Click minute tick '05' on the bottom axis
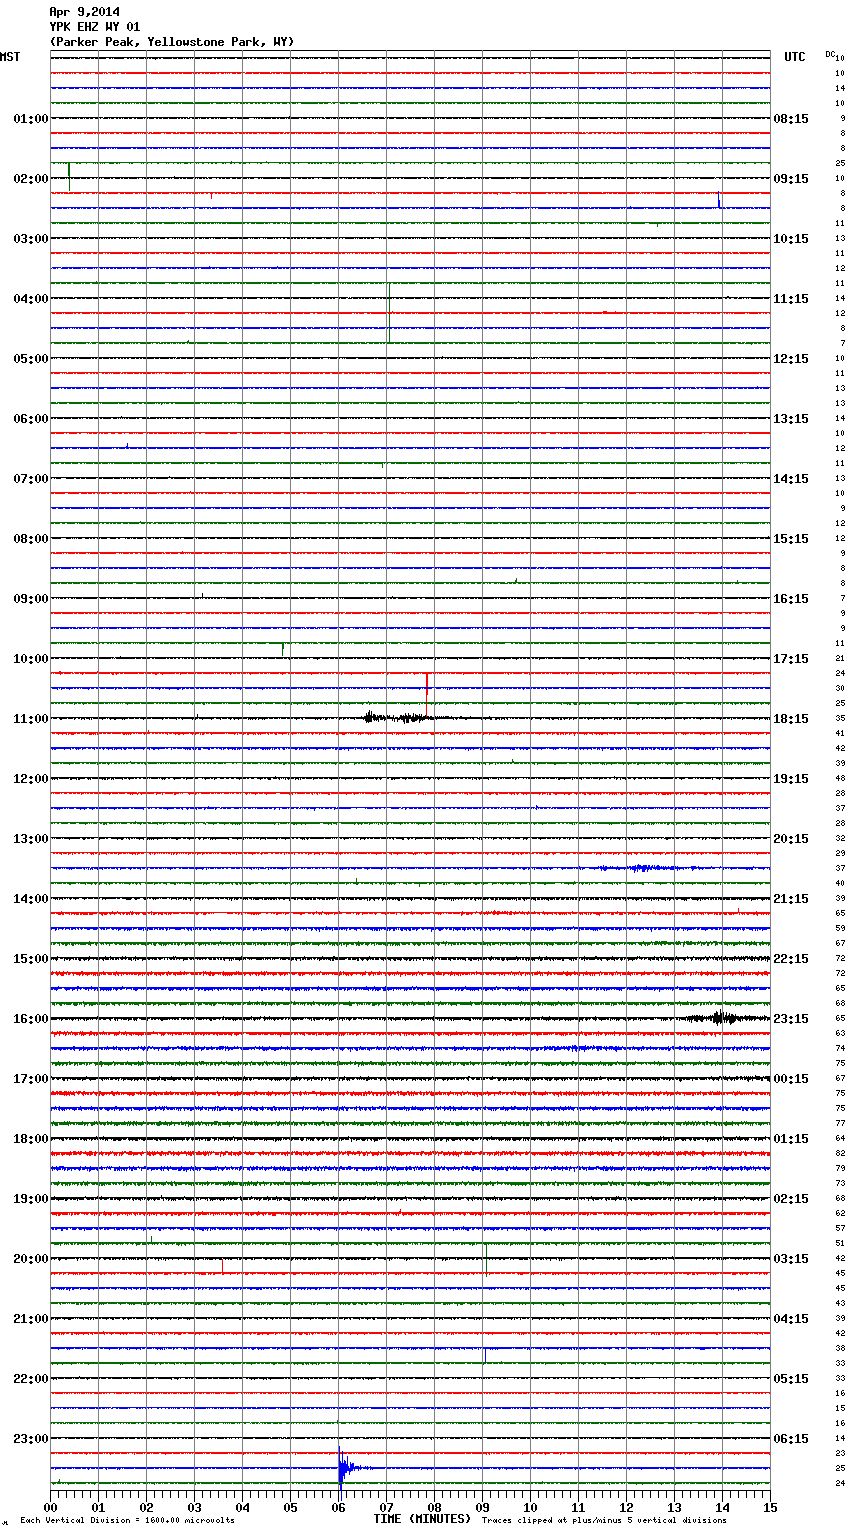This screenshot has height=1534, width=850. pyautogui.click(x=290, y=1507)
